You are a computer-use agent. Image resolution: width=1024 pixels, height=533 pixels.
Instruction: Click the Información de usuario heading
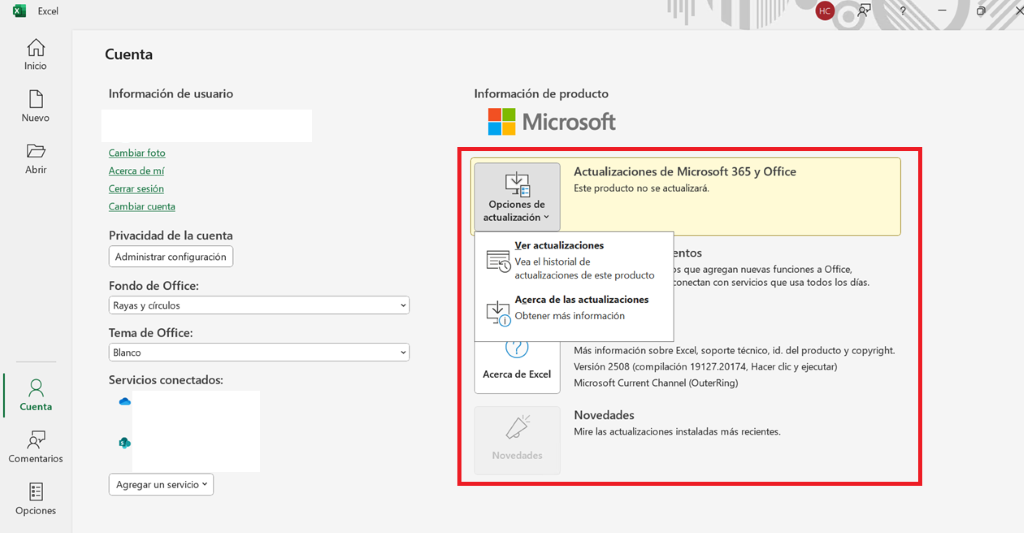pyautogui.click(x=170, y=93)
